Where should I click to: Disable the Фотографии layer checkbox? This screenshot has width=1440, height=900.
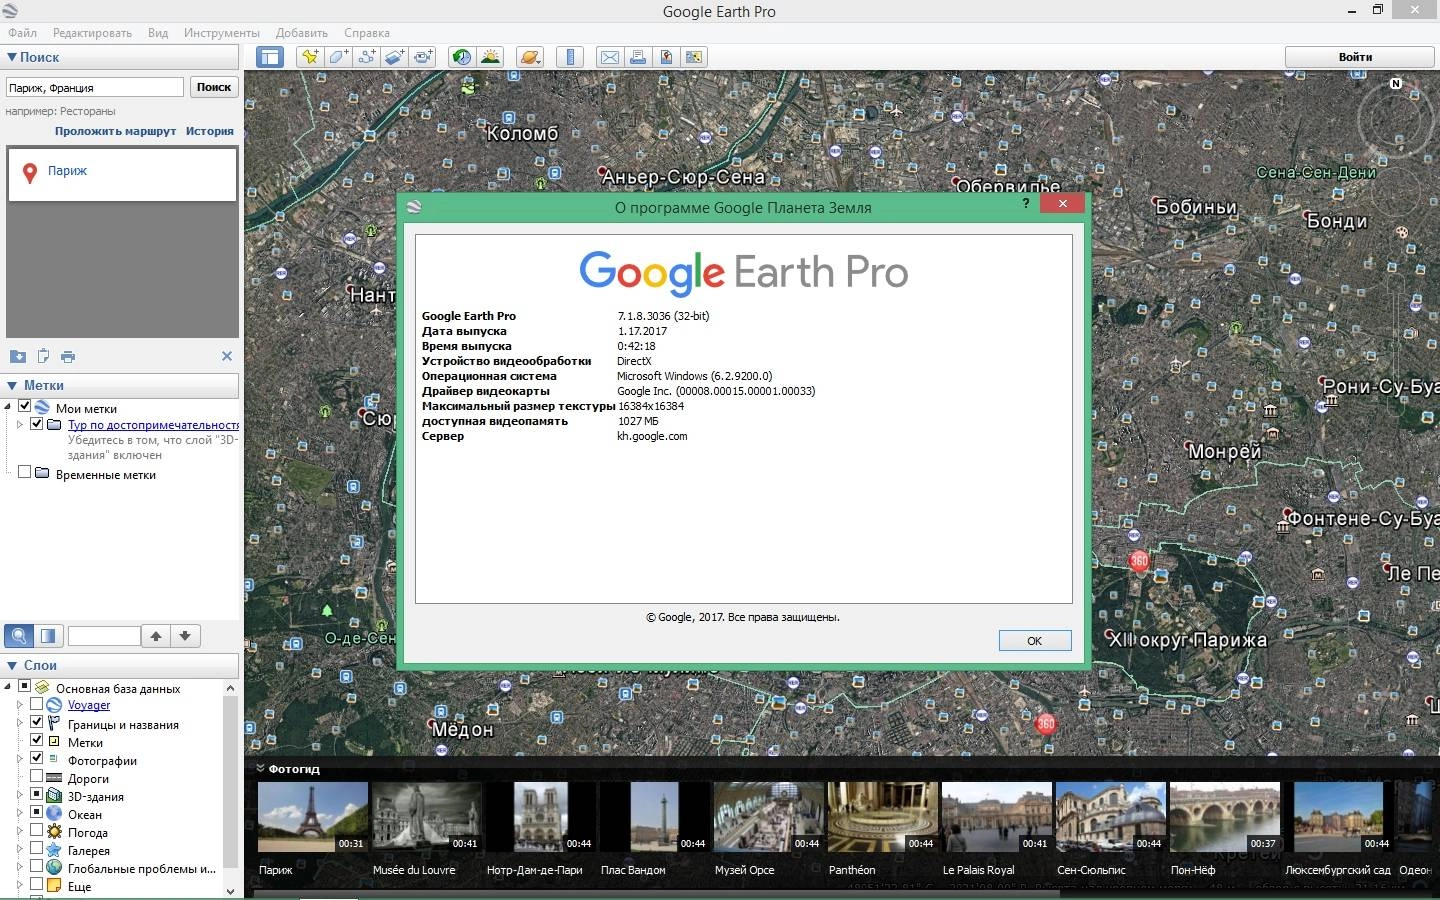click(x=37, y=759)
